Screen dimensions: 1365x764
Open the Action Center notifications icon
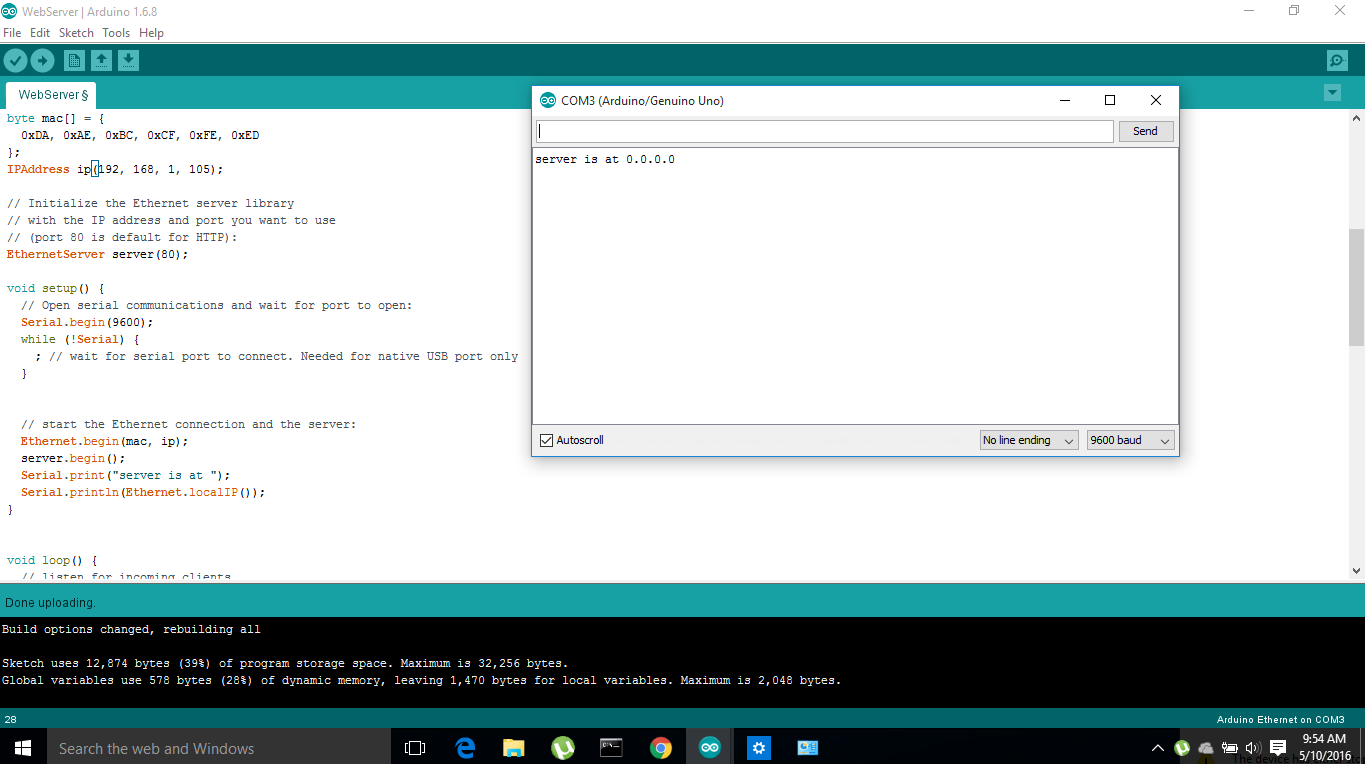click(1278, 747)
